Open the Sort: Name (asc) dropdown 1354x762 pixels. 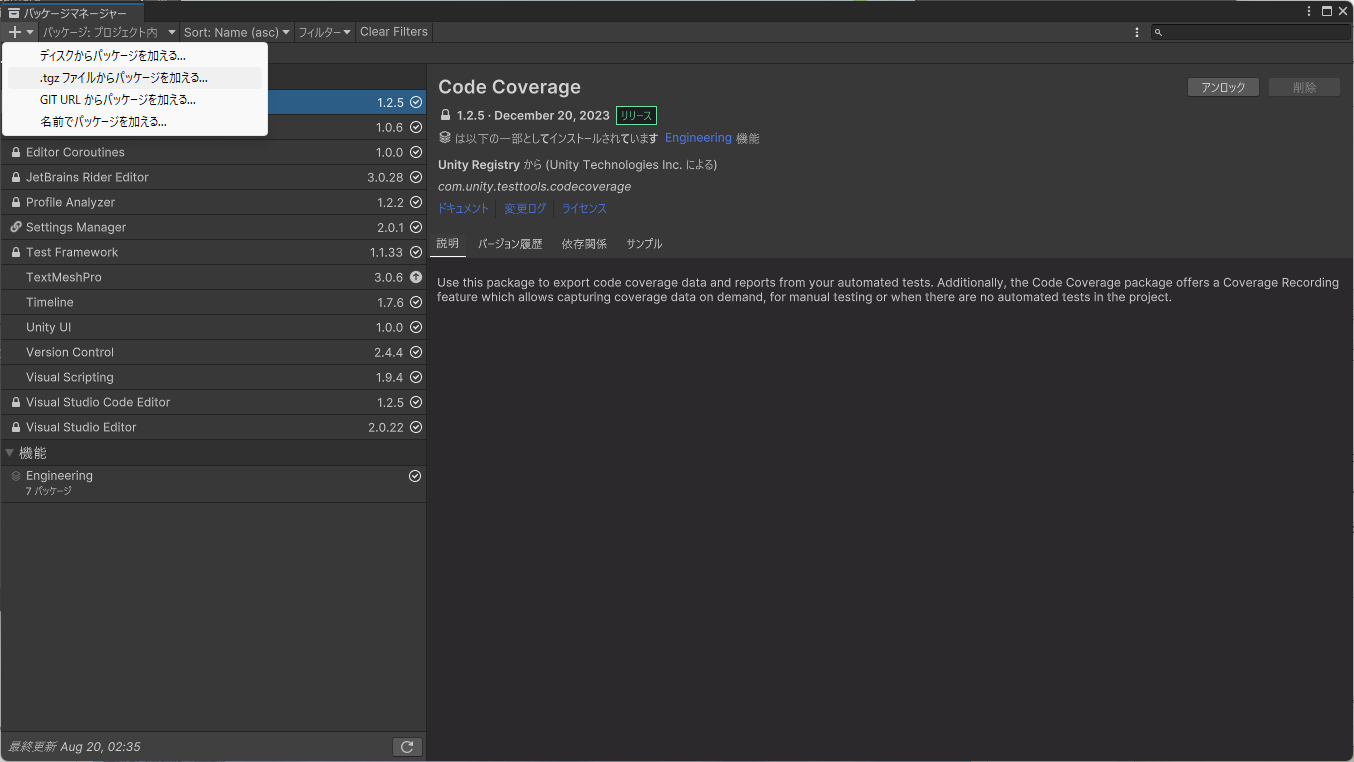(x=237, y=32)
